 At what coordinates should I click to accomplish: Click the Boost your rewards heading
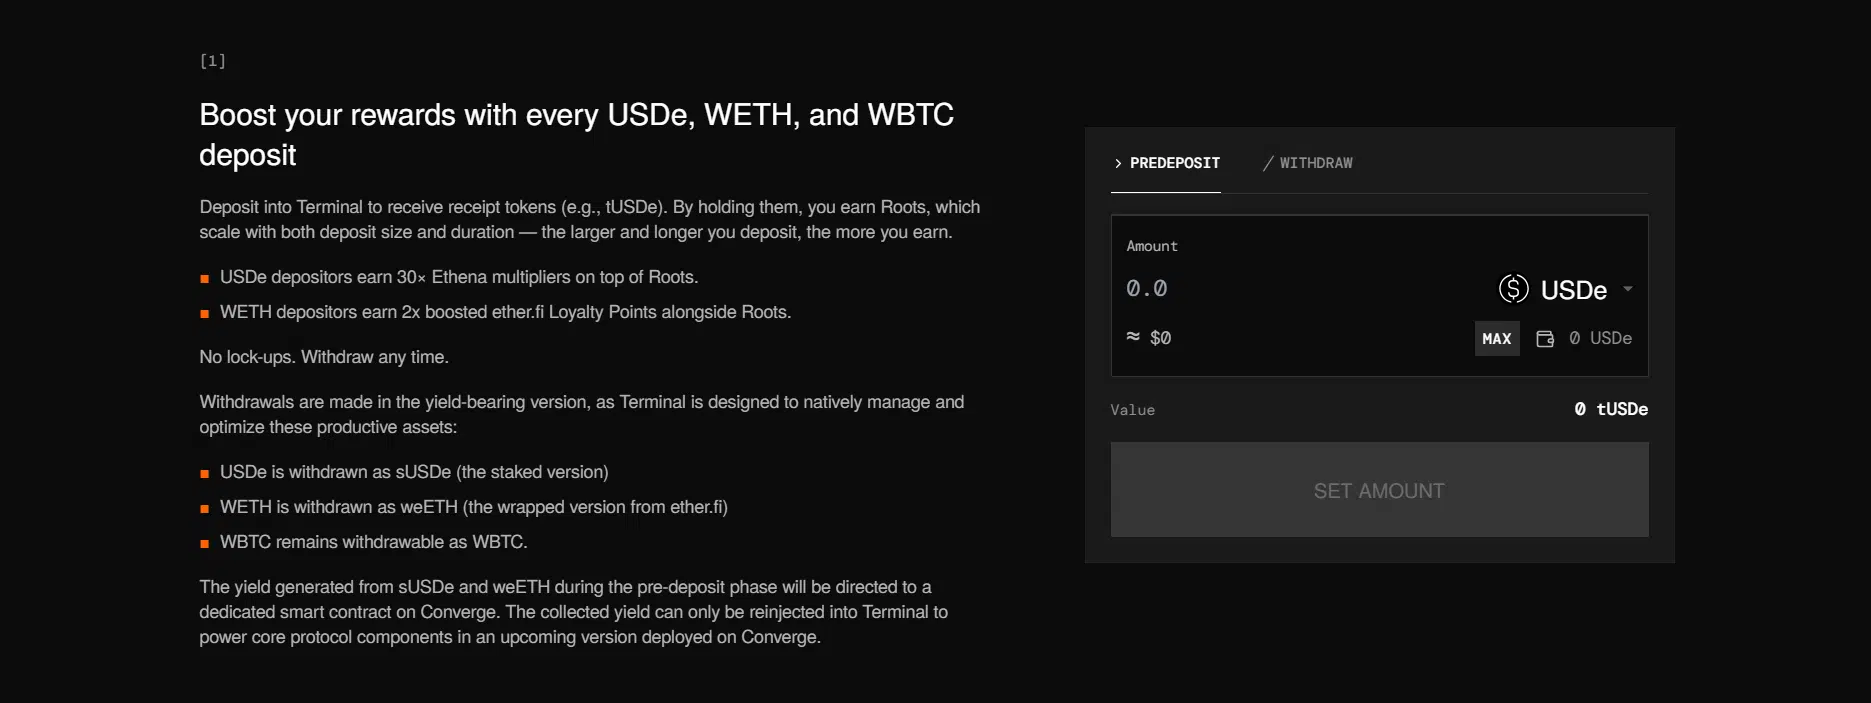pyautogui.click(x=576, y=135)
